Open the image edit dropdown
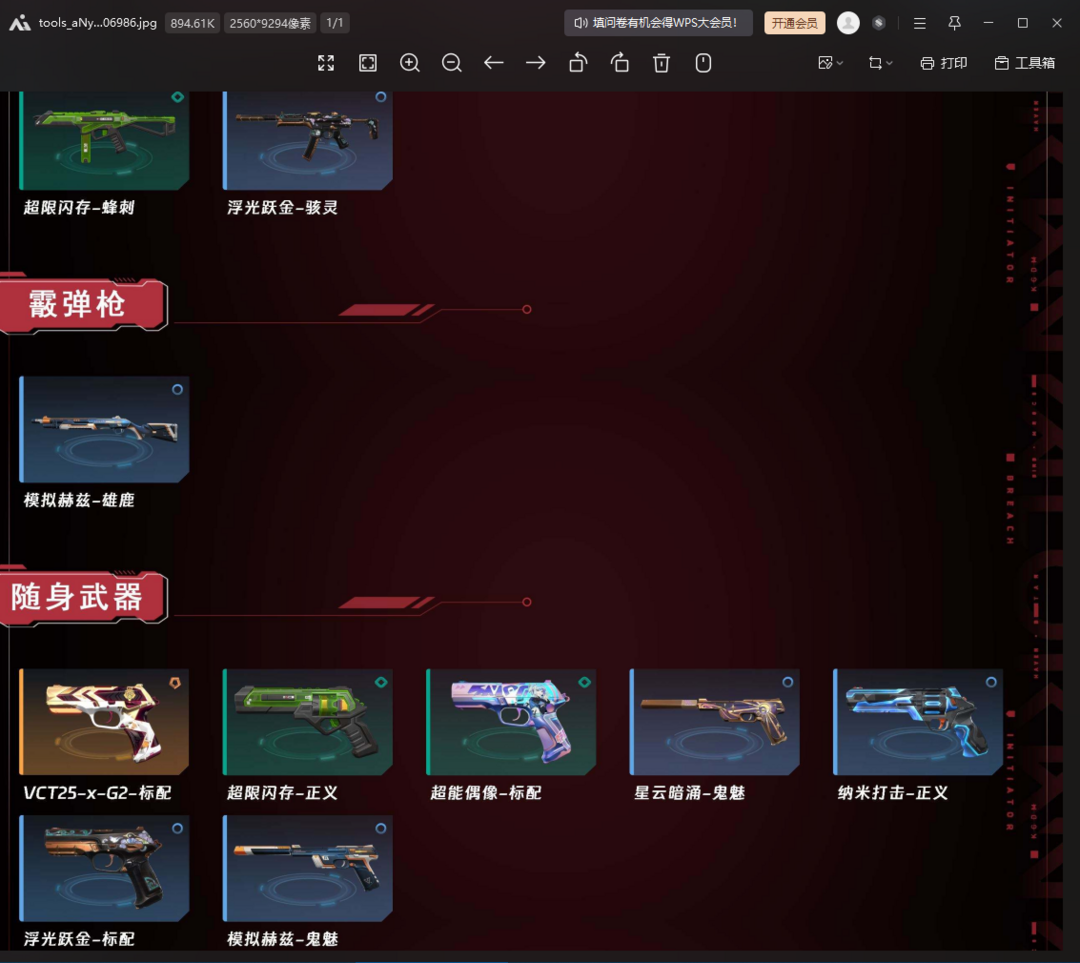The height and width of the screenshot is (963, 1080). click(x=831, y=63)
